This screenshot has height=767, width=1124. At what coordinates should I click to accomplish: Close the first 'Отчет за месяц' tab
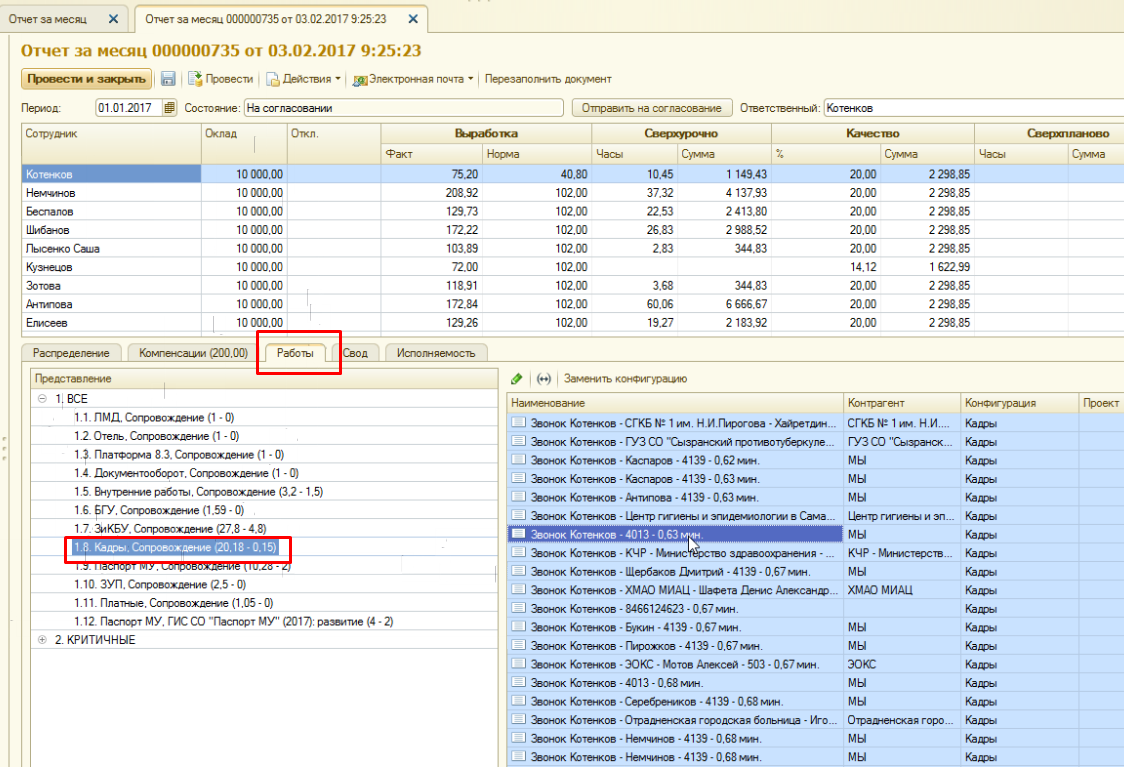point(113,19)
